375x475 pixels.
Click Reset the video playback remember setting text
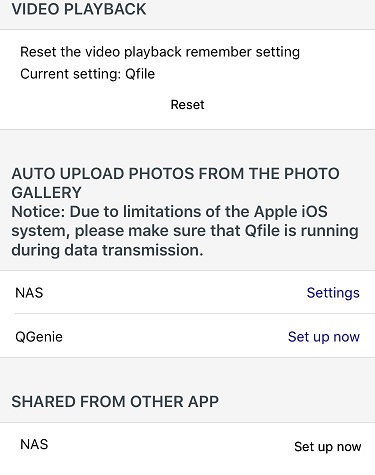[x=160, y=52]
